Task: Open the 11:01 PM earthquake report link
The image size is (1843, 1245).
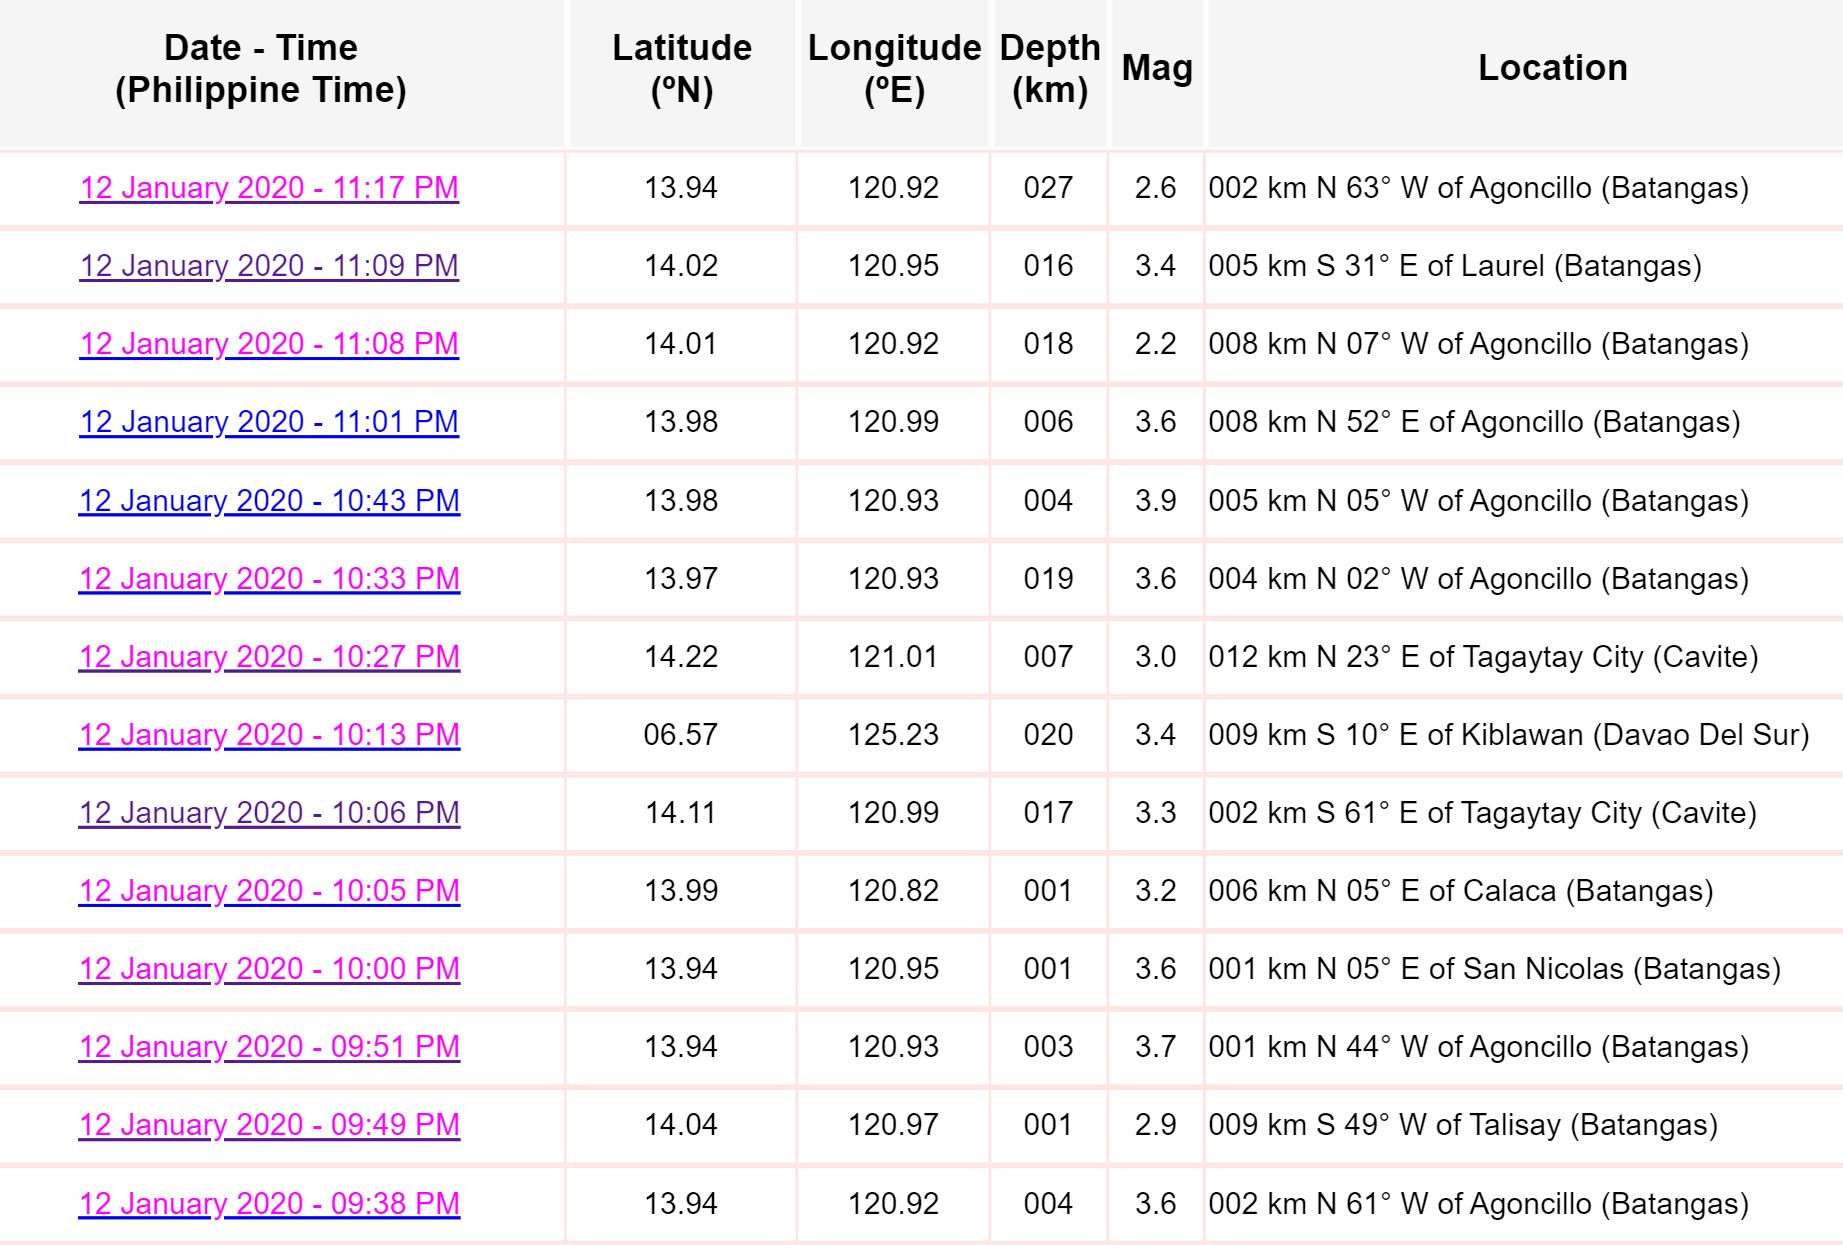Action: (x=269, y=422)
